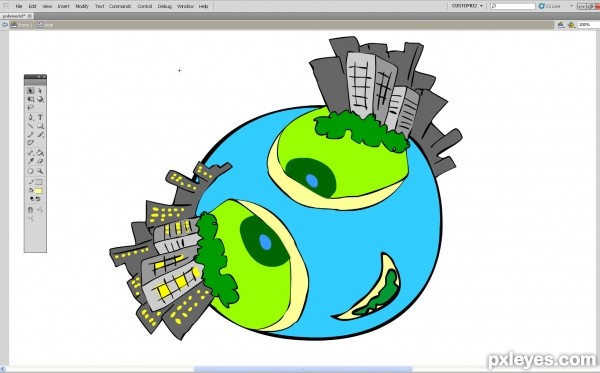This screenshot has width=600, height=373.
Task: Select the Rectangle tool
Action: point(40,126)
